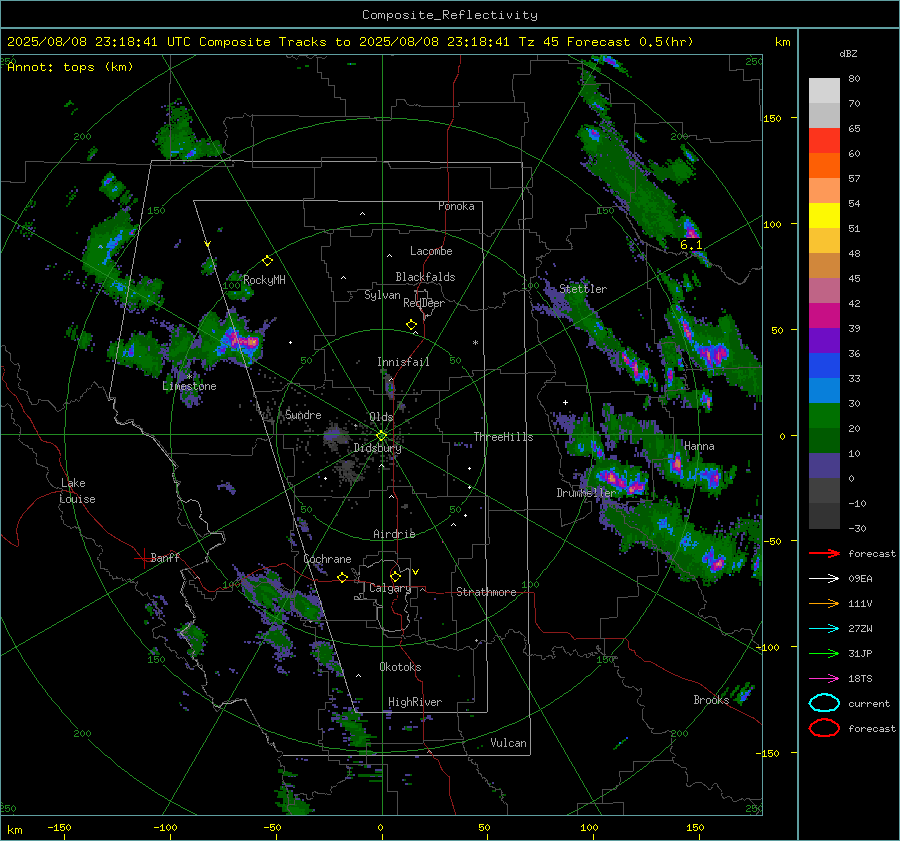Click the yellow radar-center diamond at Didsbury

[381, 436]
